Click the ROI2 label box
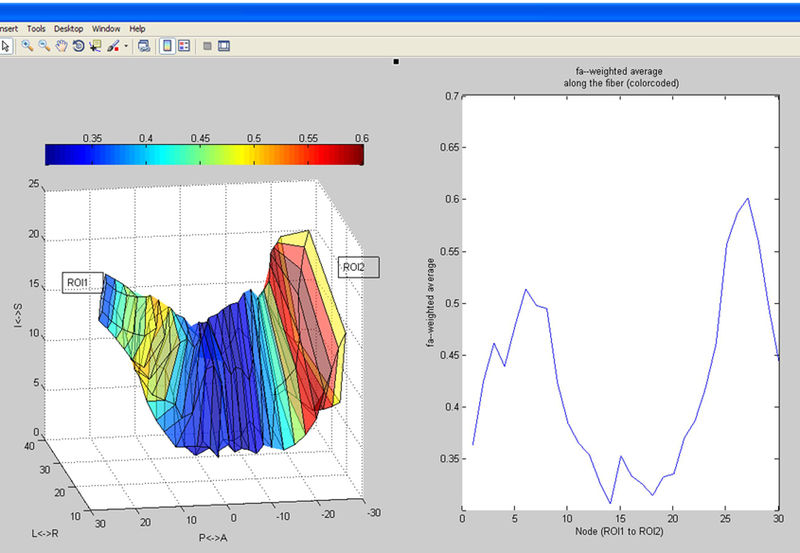 [x=356, y=267]
